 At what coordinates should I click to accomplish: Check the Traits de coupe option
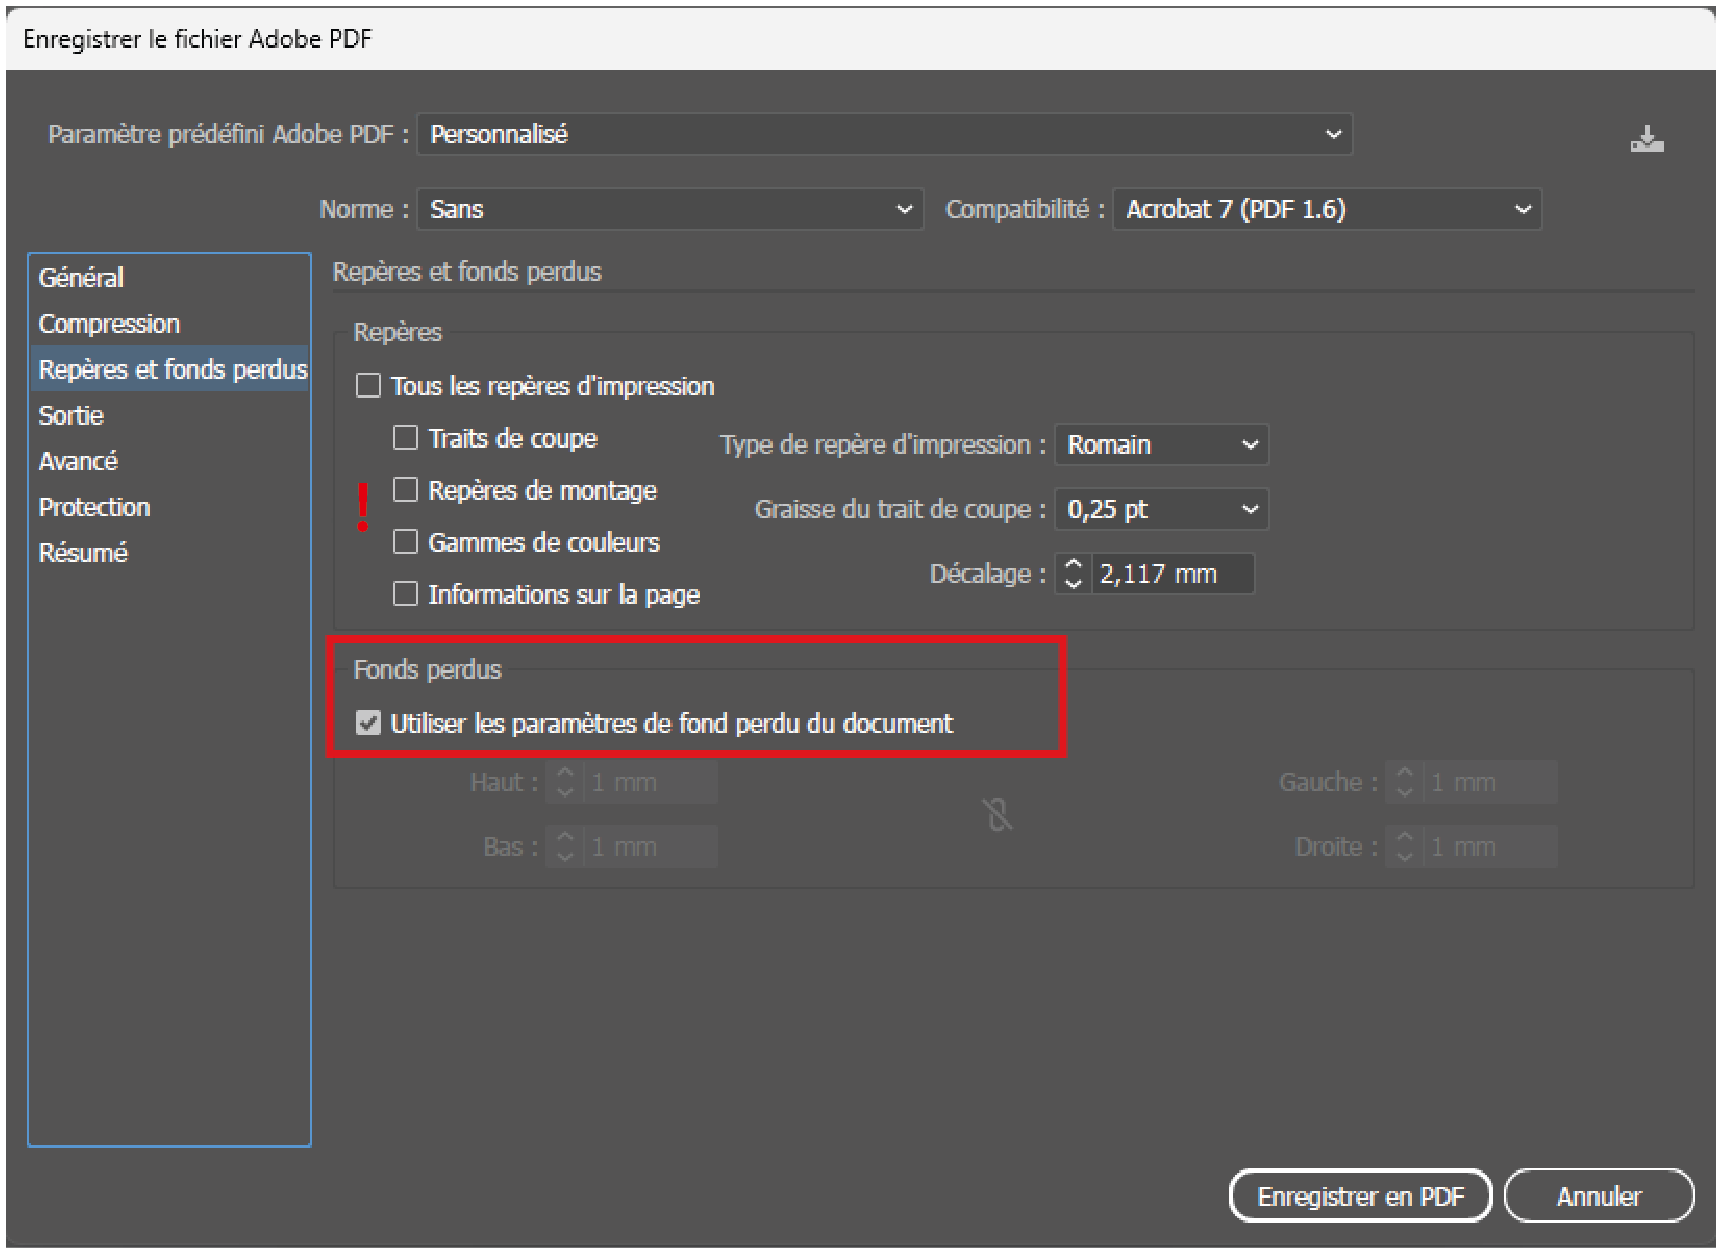(x=405, y=438)
